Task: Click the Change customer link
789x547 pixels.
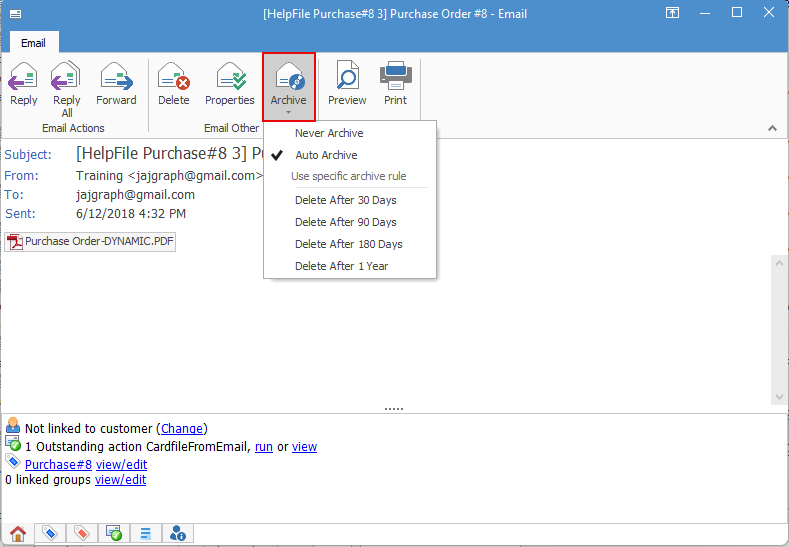Action: pos(182,429)
